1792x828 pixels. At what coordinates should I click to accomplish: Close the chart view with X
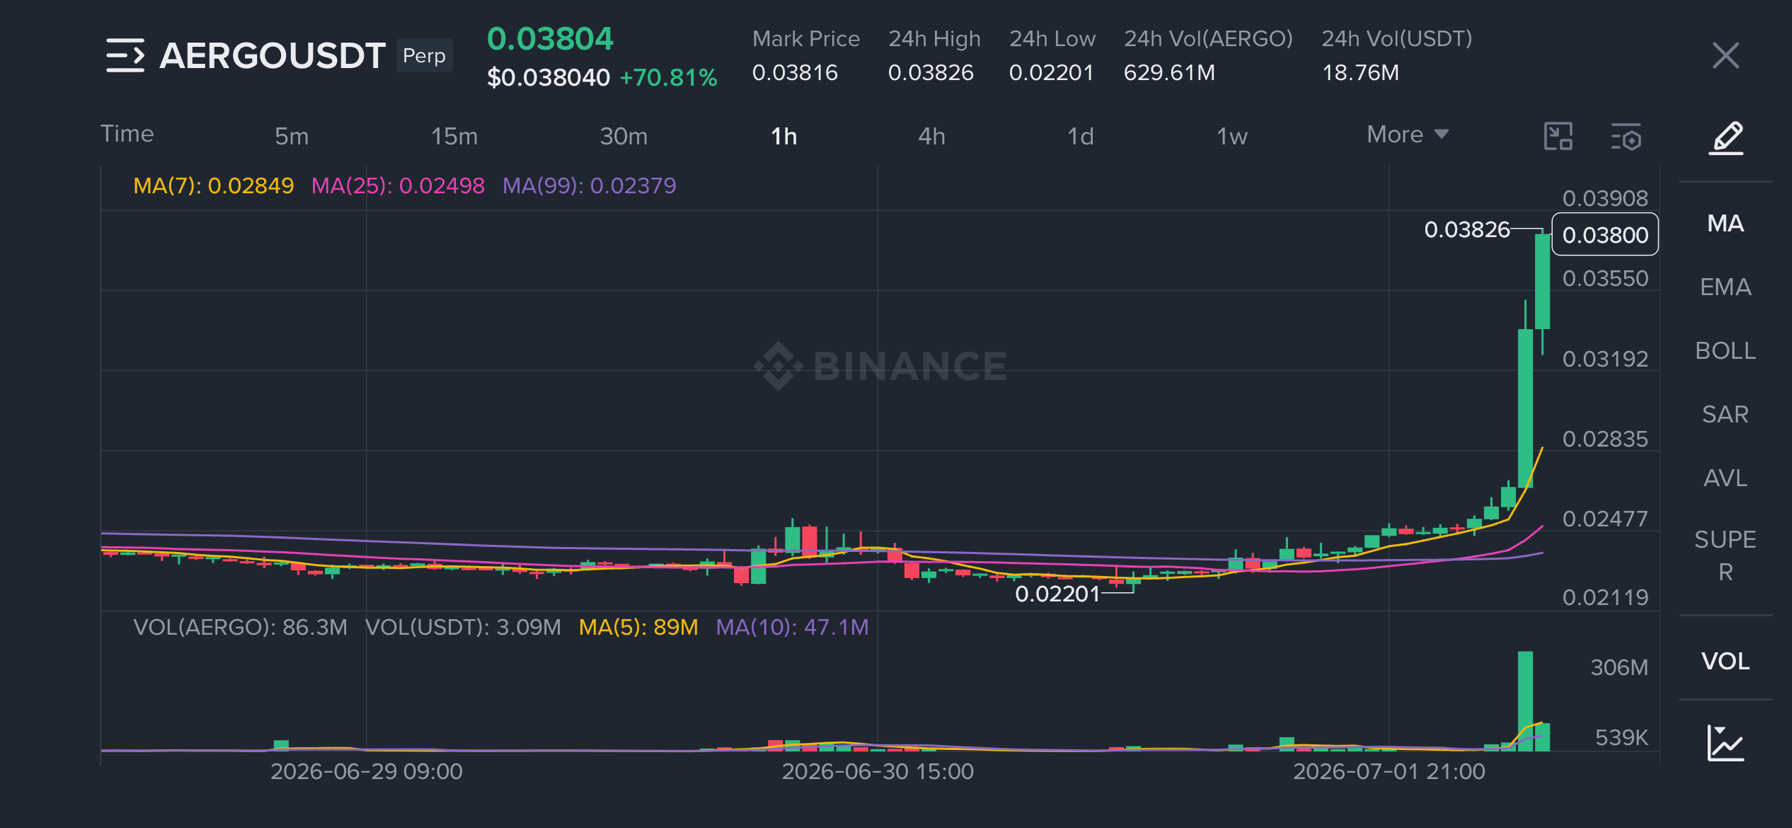pyautogui.click(x=1725, y=56)
